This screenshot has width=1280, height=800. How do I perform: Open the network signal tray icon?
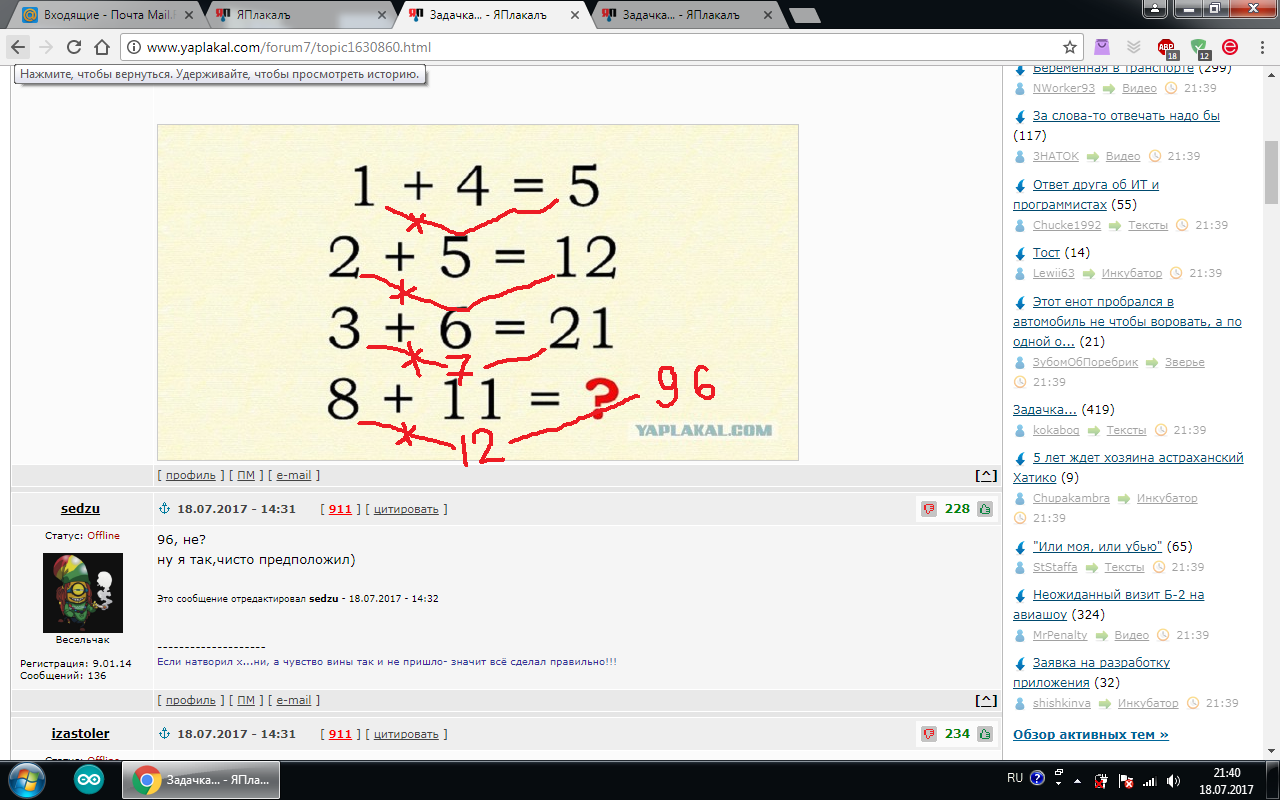[x=1149, y=779]
